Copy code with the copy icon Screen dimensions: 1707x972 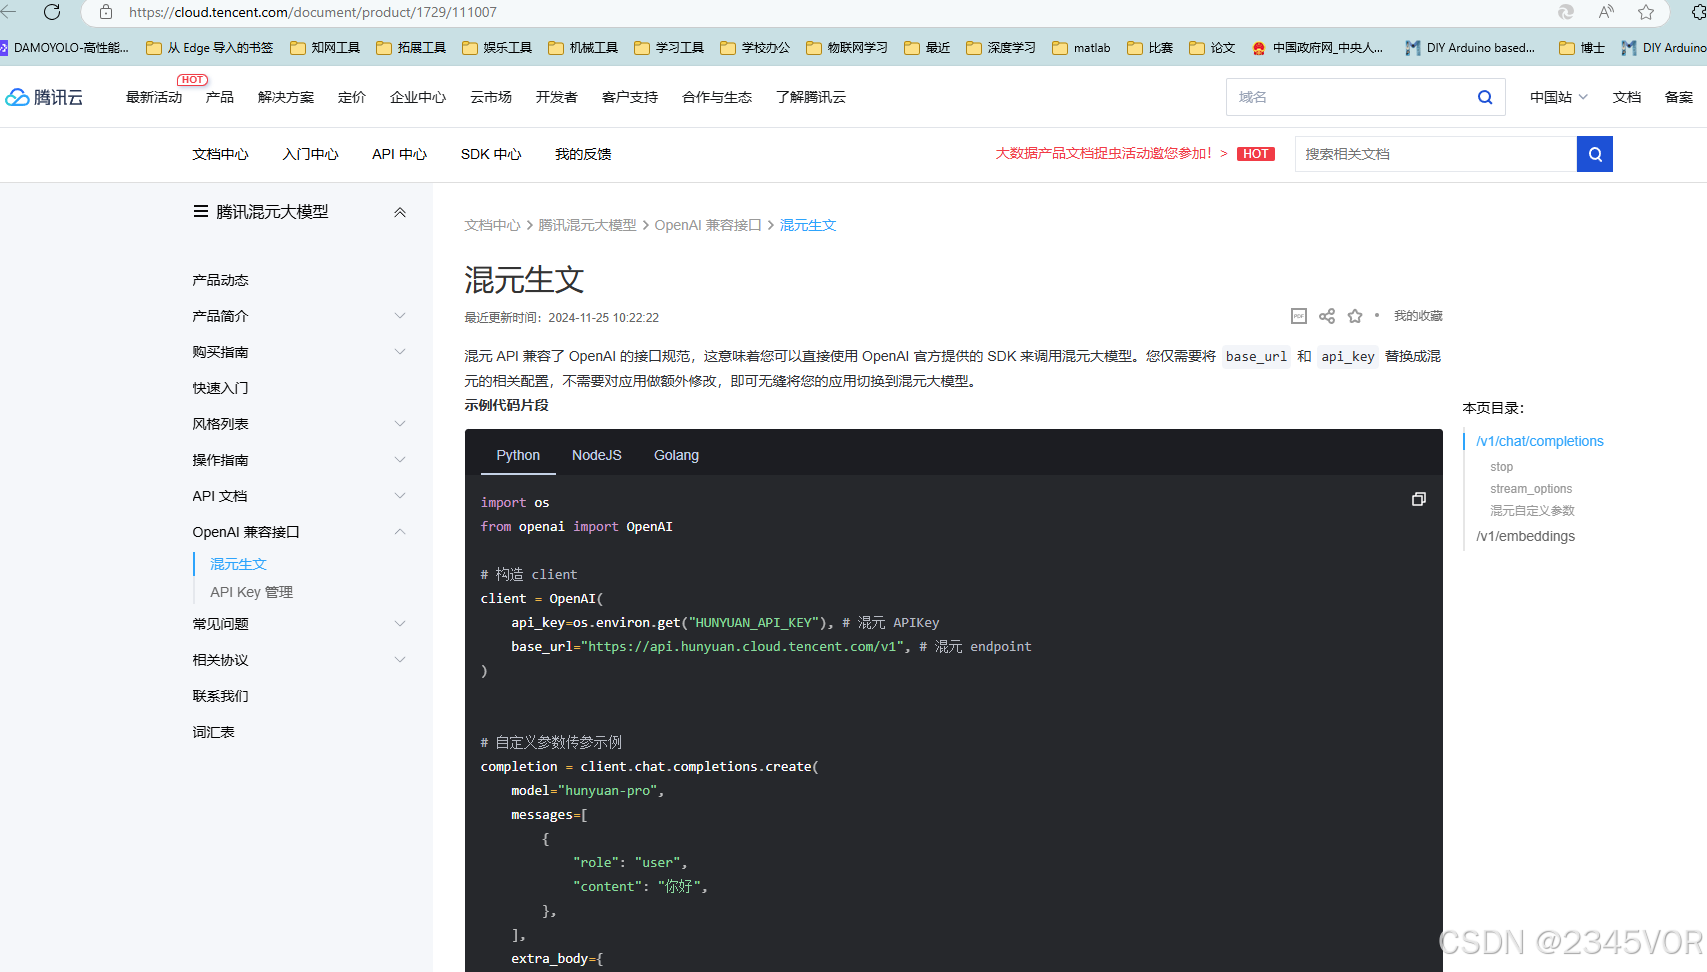click(1418, 499)
